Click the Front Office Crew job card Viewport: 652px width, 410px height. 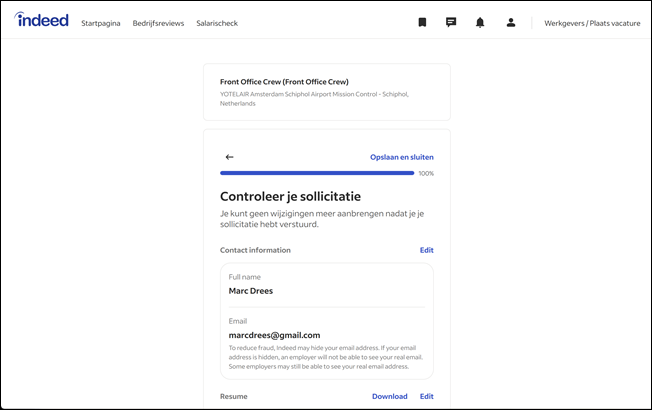click(326, 92)
